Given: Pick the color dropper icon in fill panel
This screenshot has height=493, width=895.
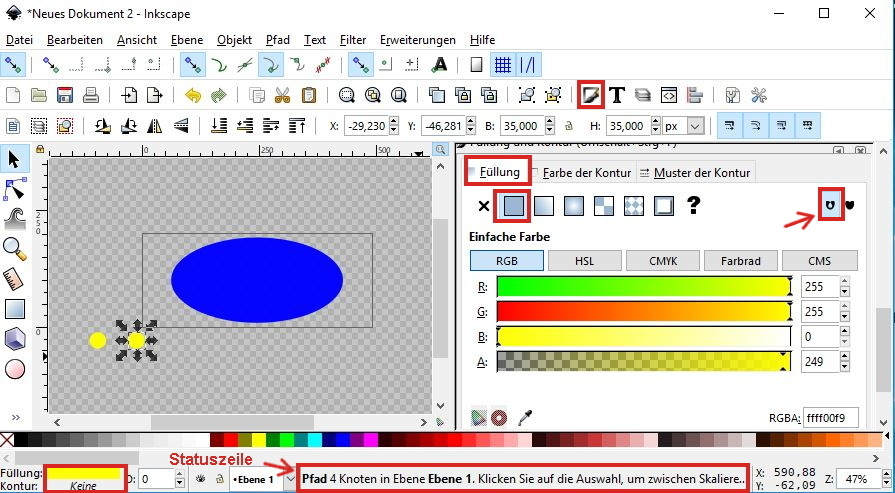Looking at the screenshot, I should pyautogui.click(x=521, y=417).
